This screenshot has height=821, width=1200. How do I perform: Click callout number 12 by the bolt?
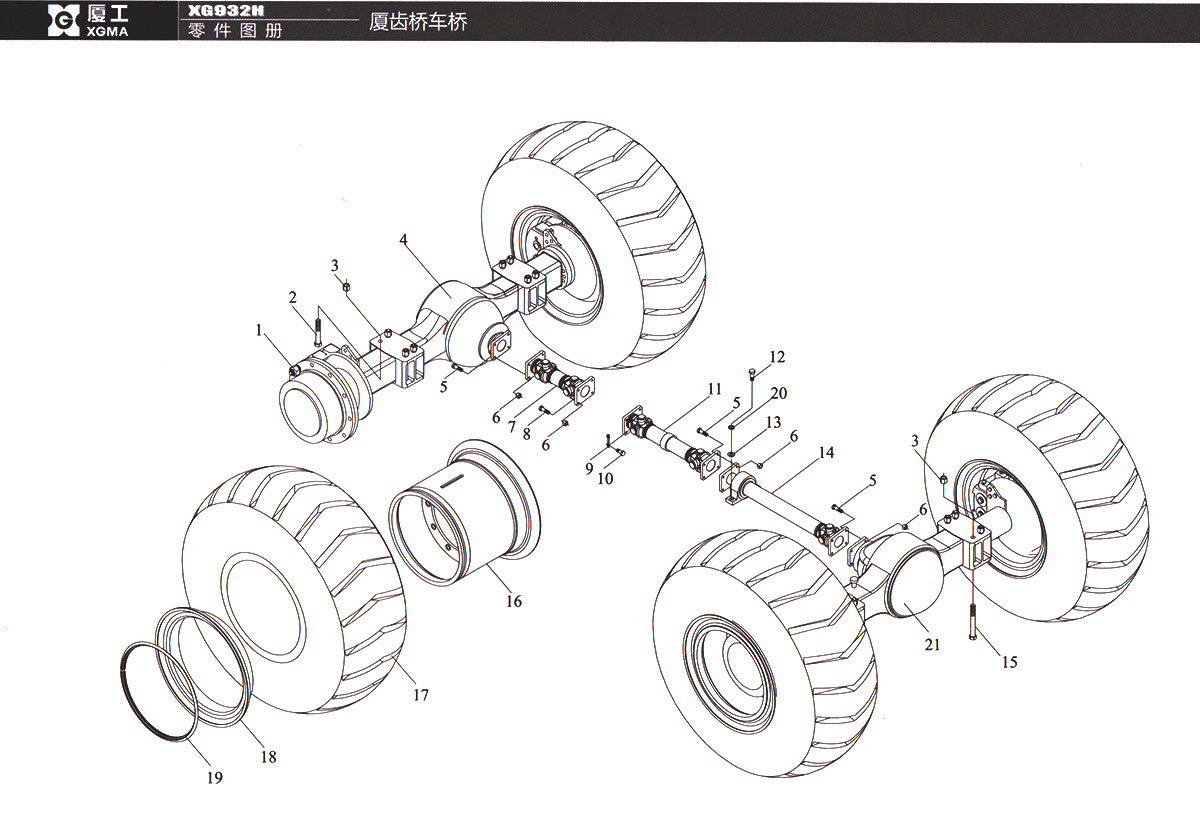(x=777, y=357)
